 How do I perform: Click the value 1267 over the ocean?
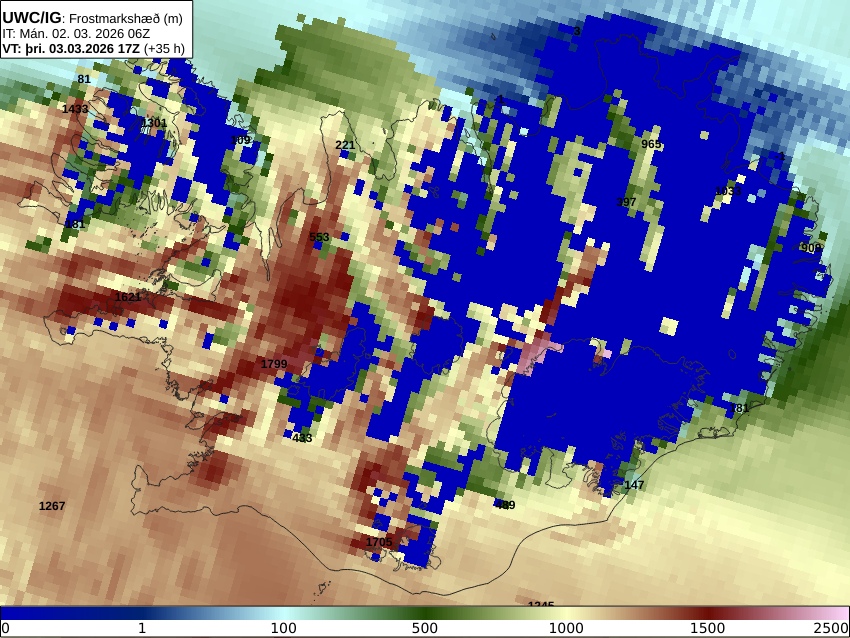[x=52, y=506]
